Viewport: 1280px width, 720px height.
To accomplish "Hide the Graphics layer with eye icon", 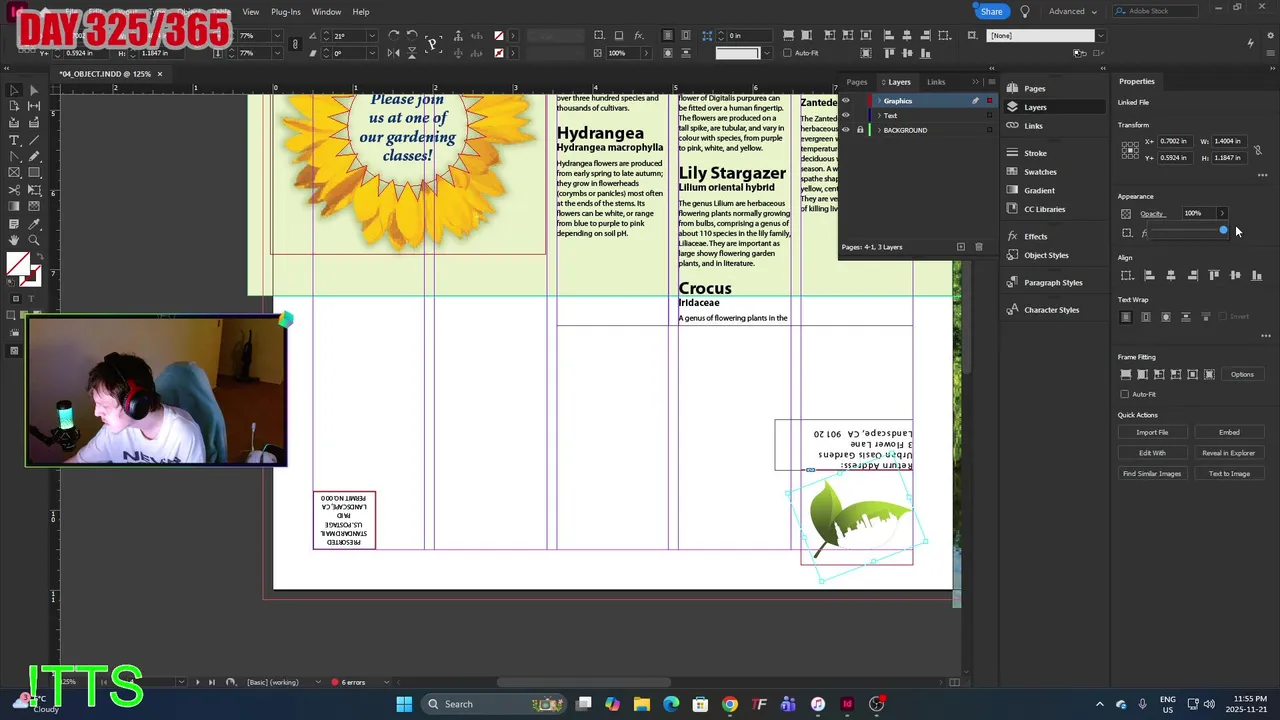I will point(846,101).
